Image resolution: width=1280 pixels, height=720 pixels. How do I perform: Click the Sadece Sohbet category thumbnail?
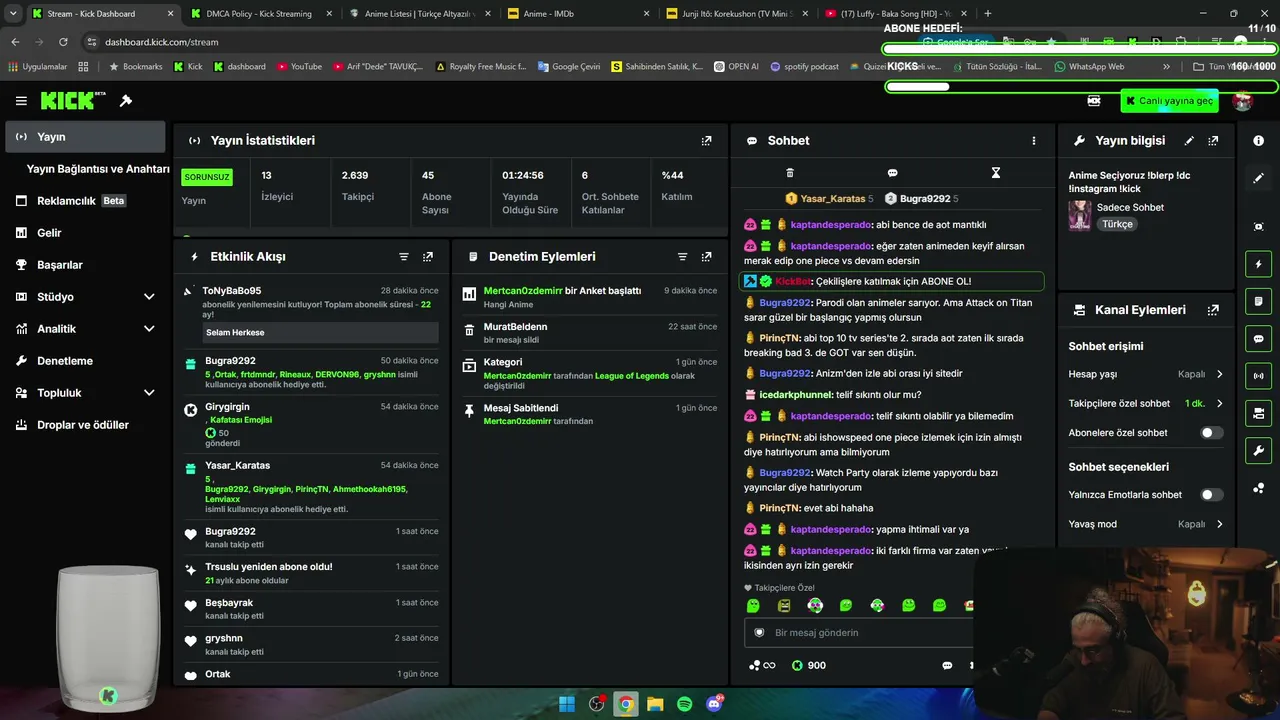coord(1080,215)
